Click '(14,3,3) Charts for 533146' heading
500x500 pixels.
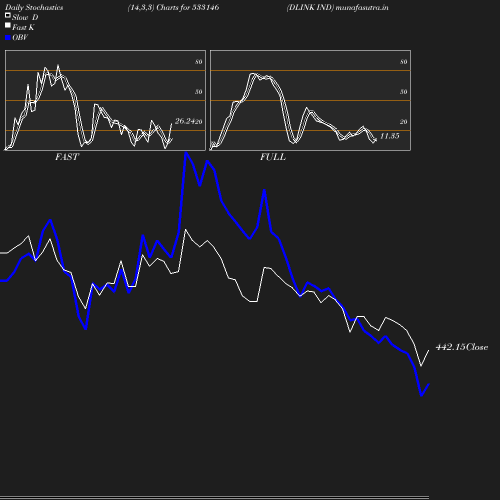(173, 8)
